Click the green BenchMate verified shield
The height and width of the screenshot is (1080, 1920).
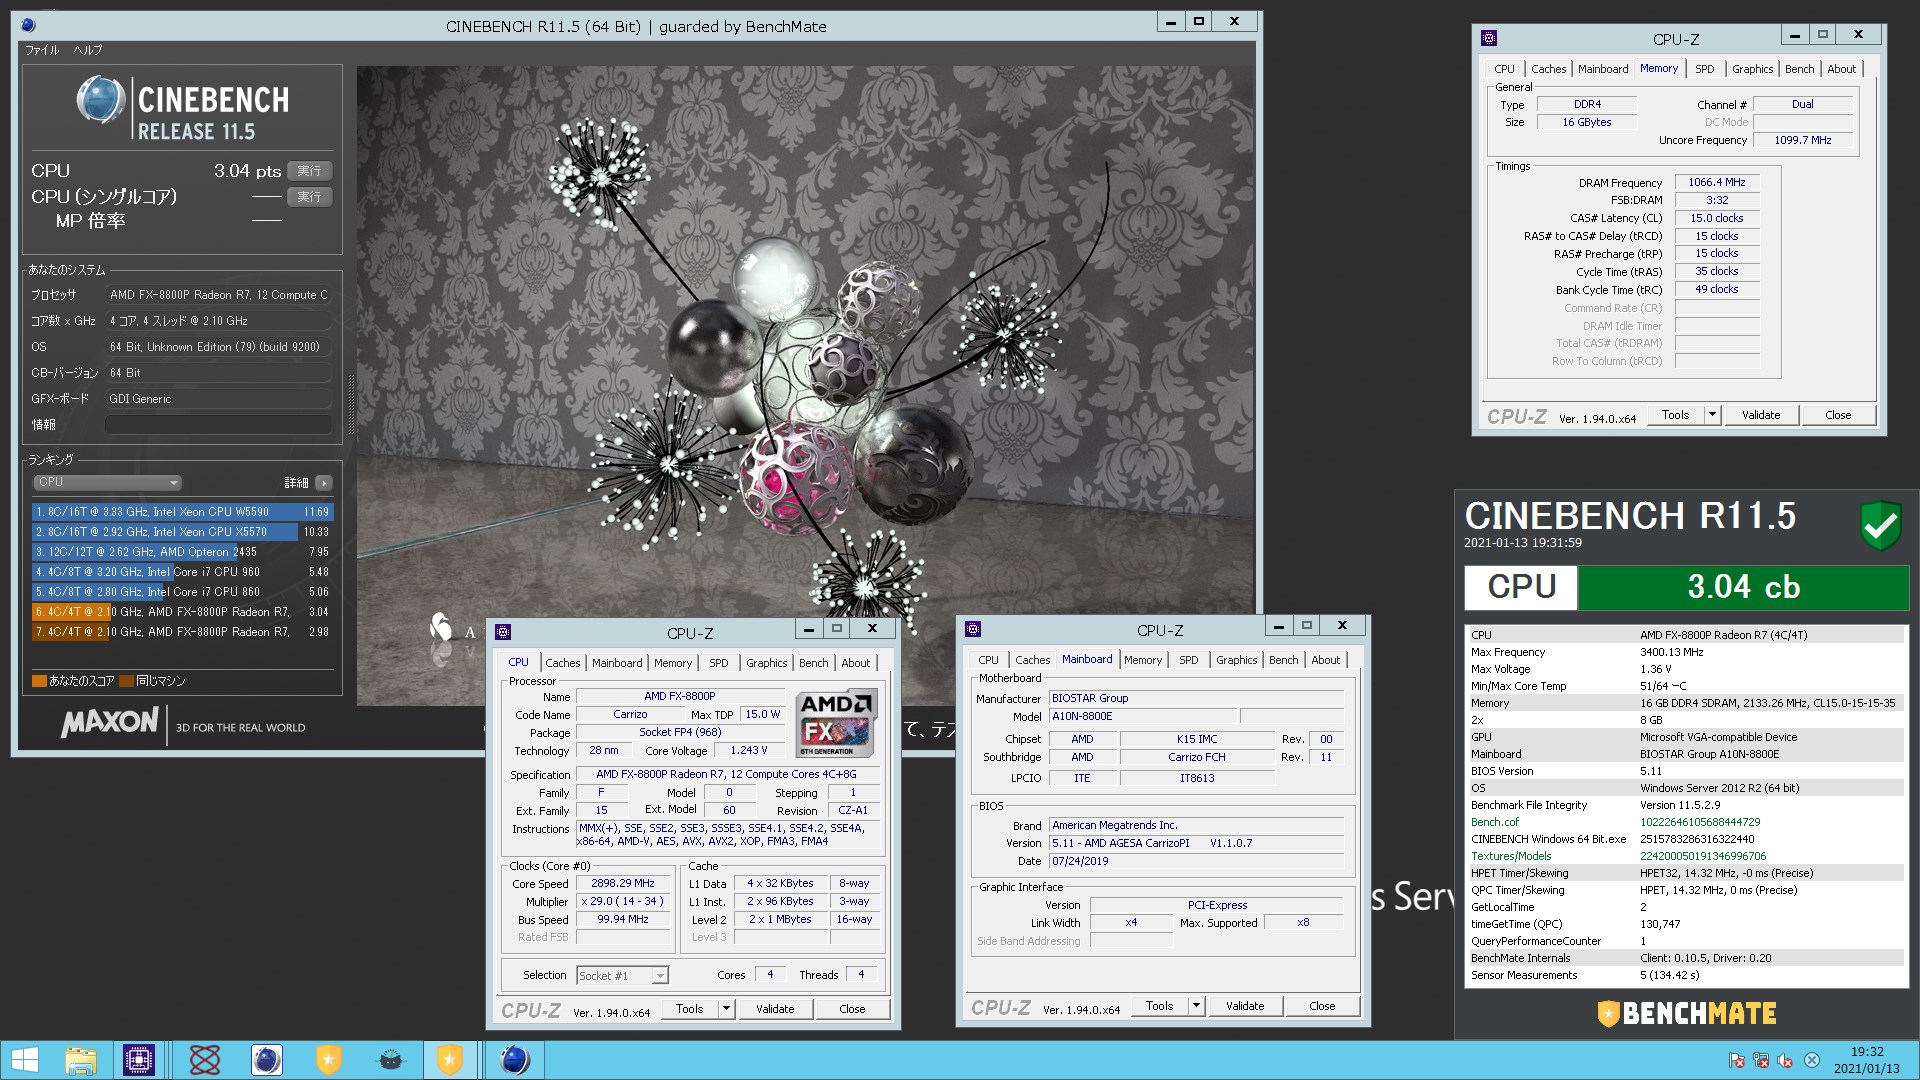(x=1880, y=526)
